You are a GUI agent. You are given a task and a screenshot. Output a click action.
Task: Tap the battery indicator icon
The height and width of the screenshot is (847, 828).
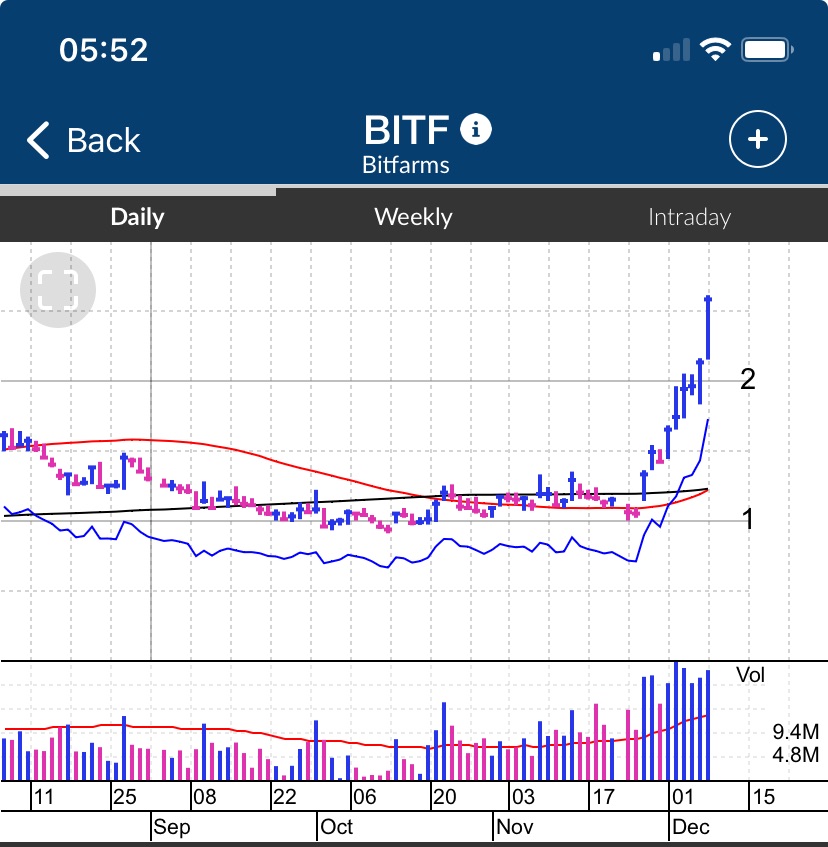768,50
